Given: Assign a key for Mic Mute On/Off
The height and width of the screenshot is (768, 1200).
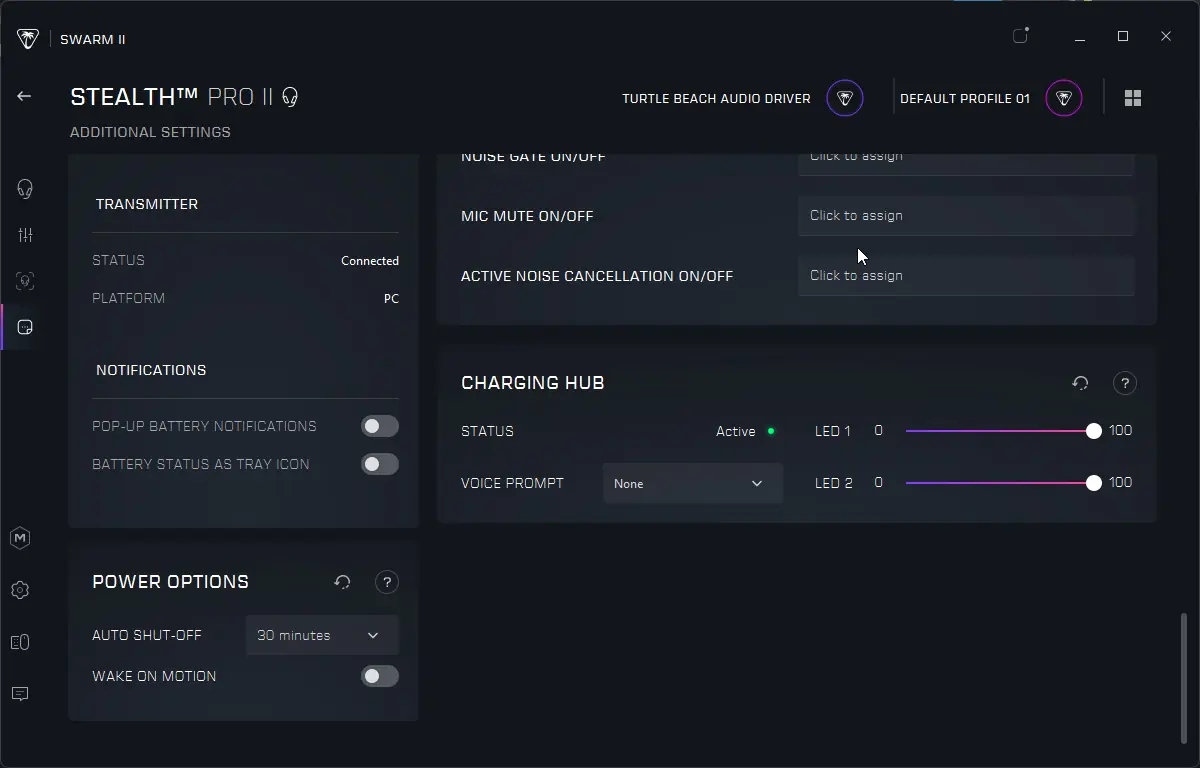Looking at the screenshot, I should coord(966,215).
